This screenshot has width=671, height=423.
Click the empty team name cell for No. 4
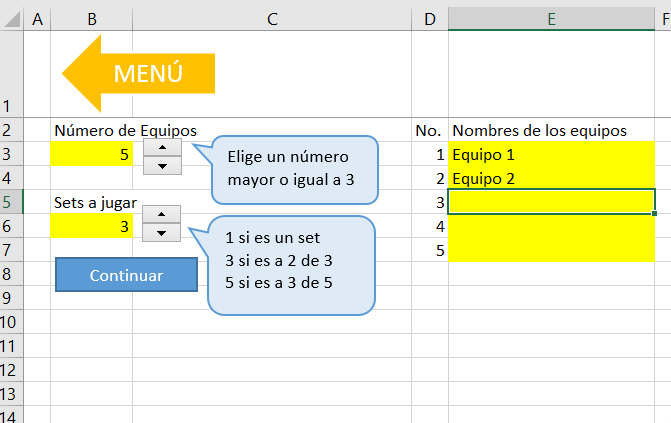pos(551,227)
